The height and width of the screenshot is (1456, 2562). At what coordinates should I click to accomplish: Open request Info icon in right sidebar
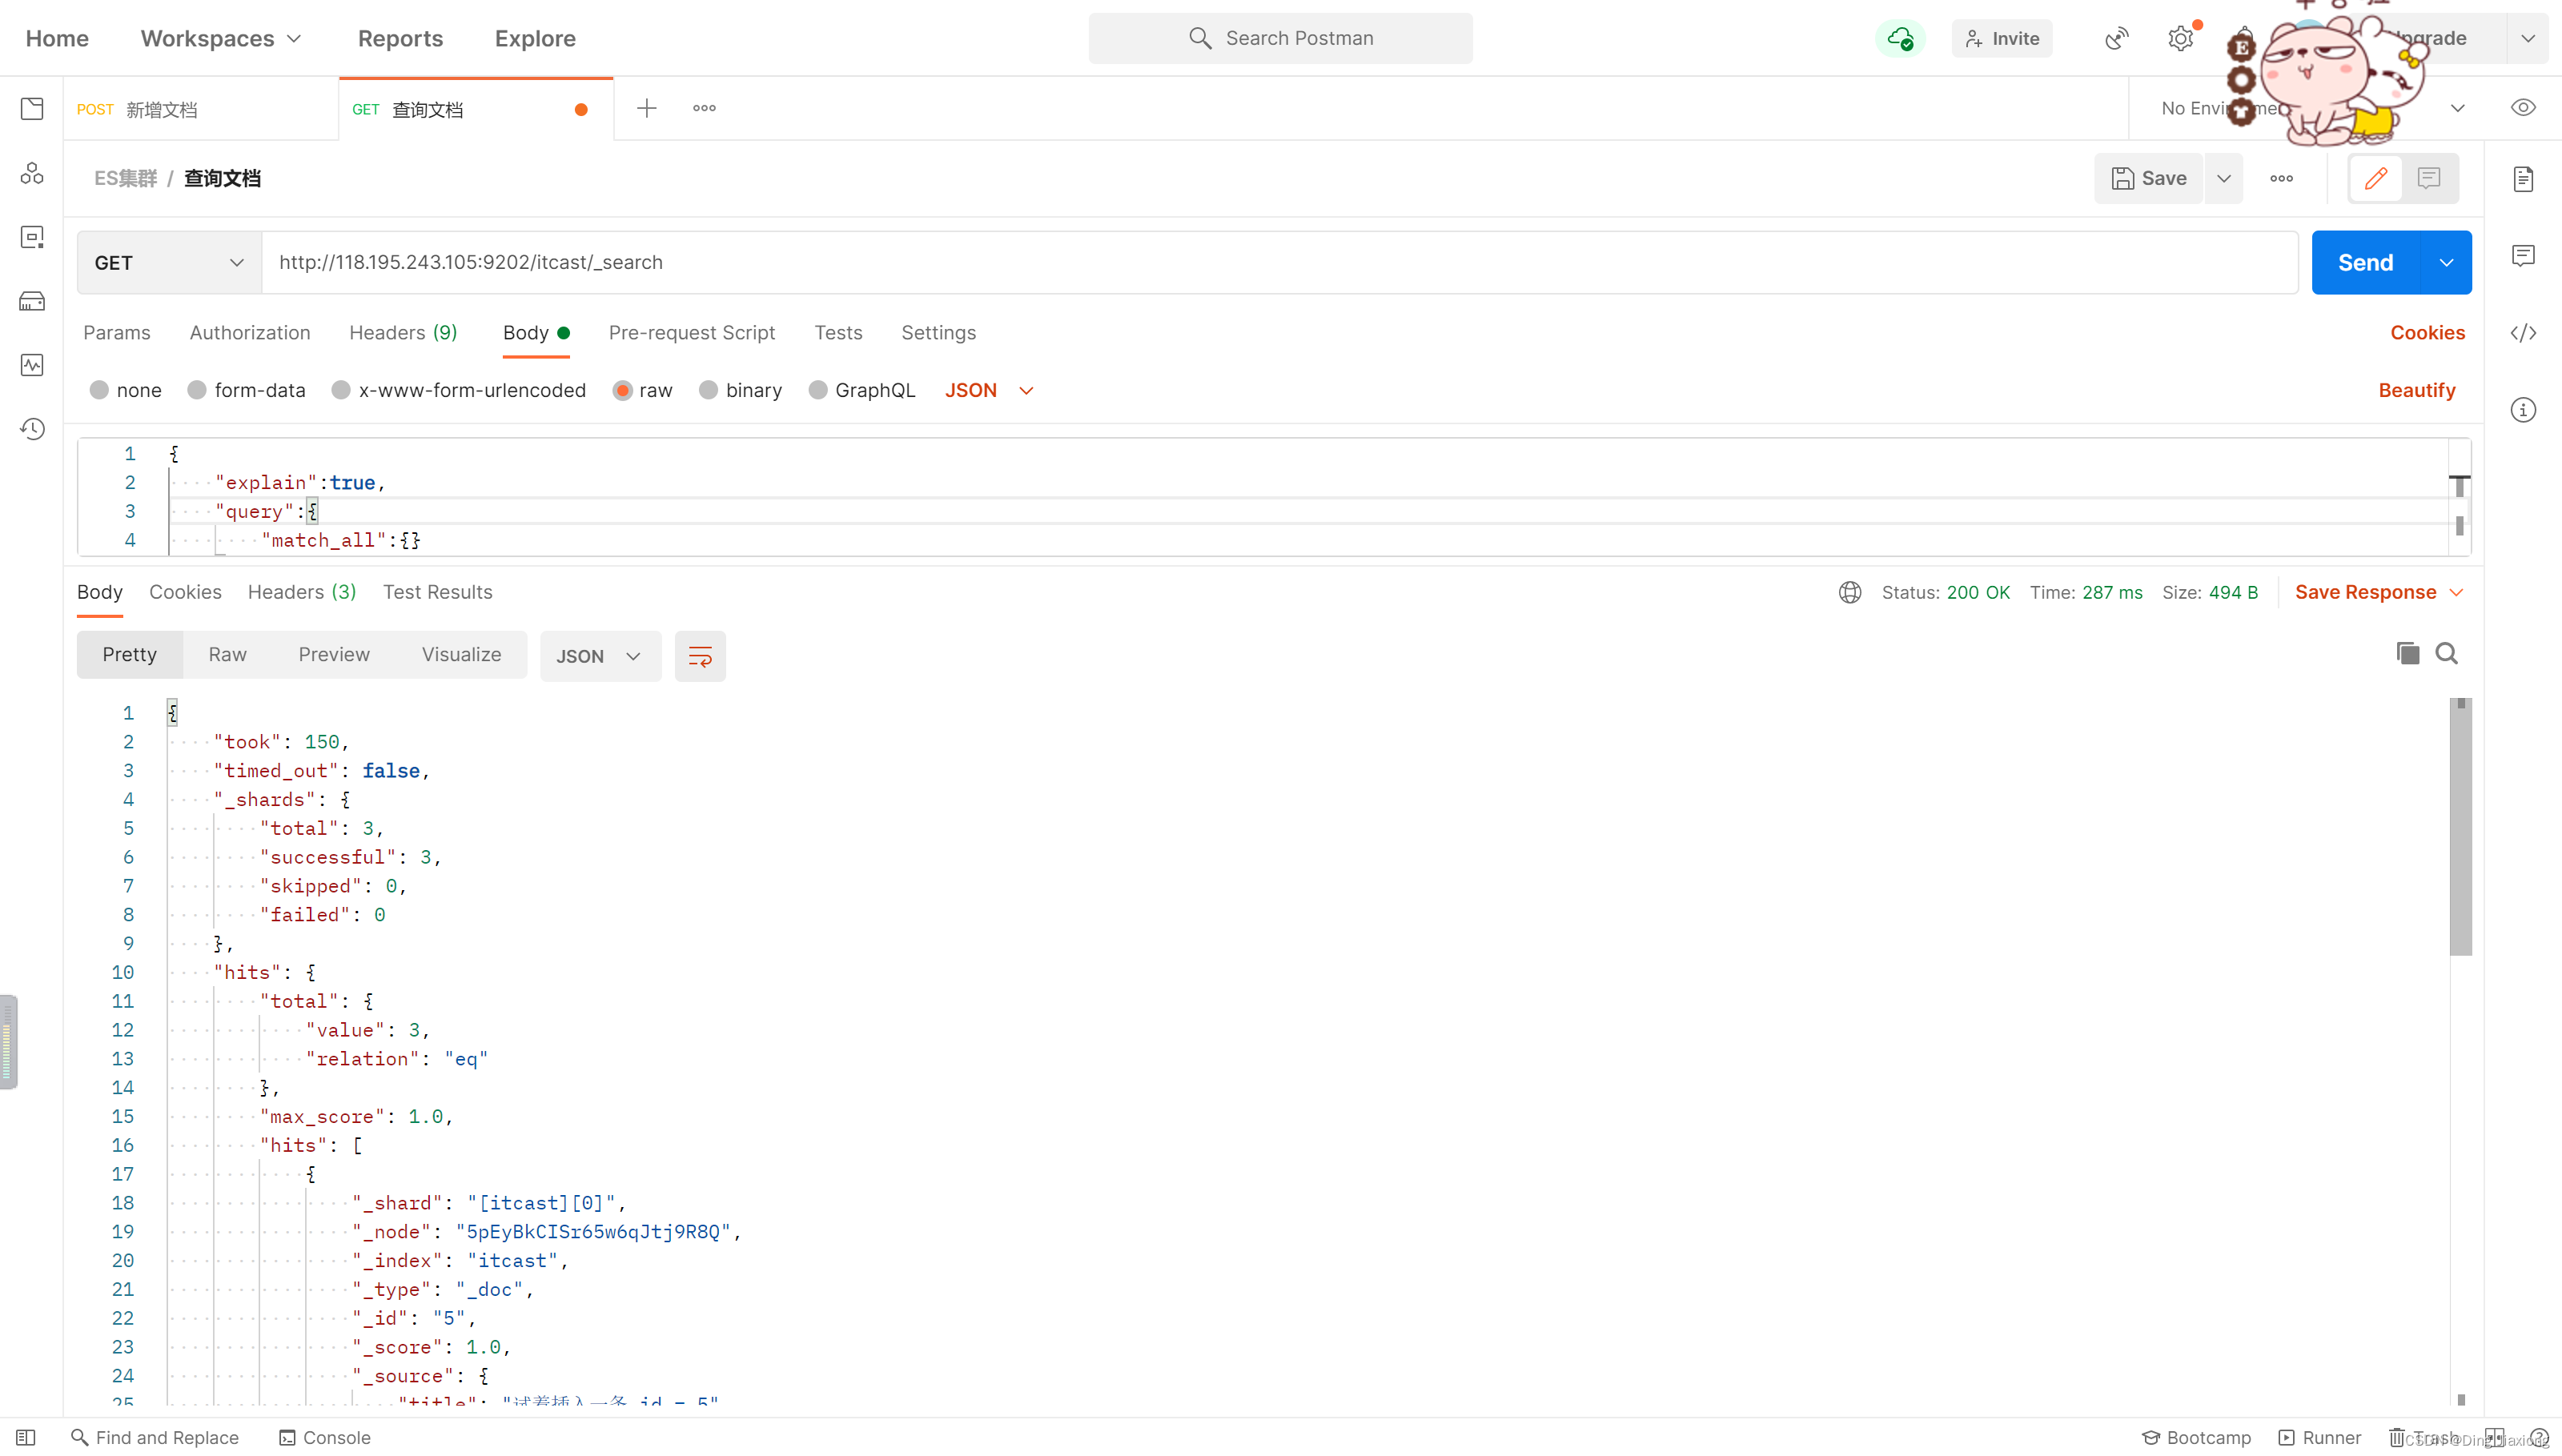2523,410
